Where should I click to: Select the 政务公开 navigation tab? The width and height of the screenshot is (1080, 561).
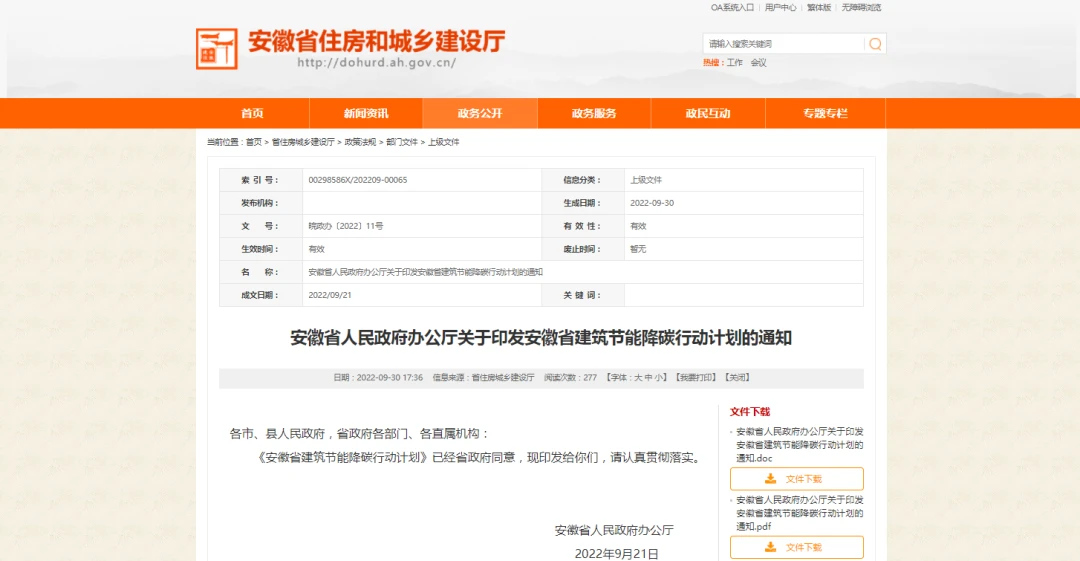(x=480, y=113)
